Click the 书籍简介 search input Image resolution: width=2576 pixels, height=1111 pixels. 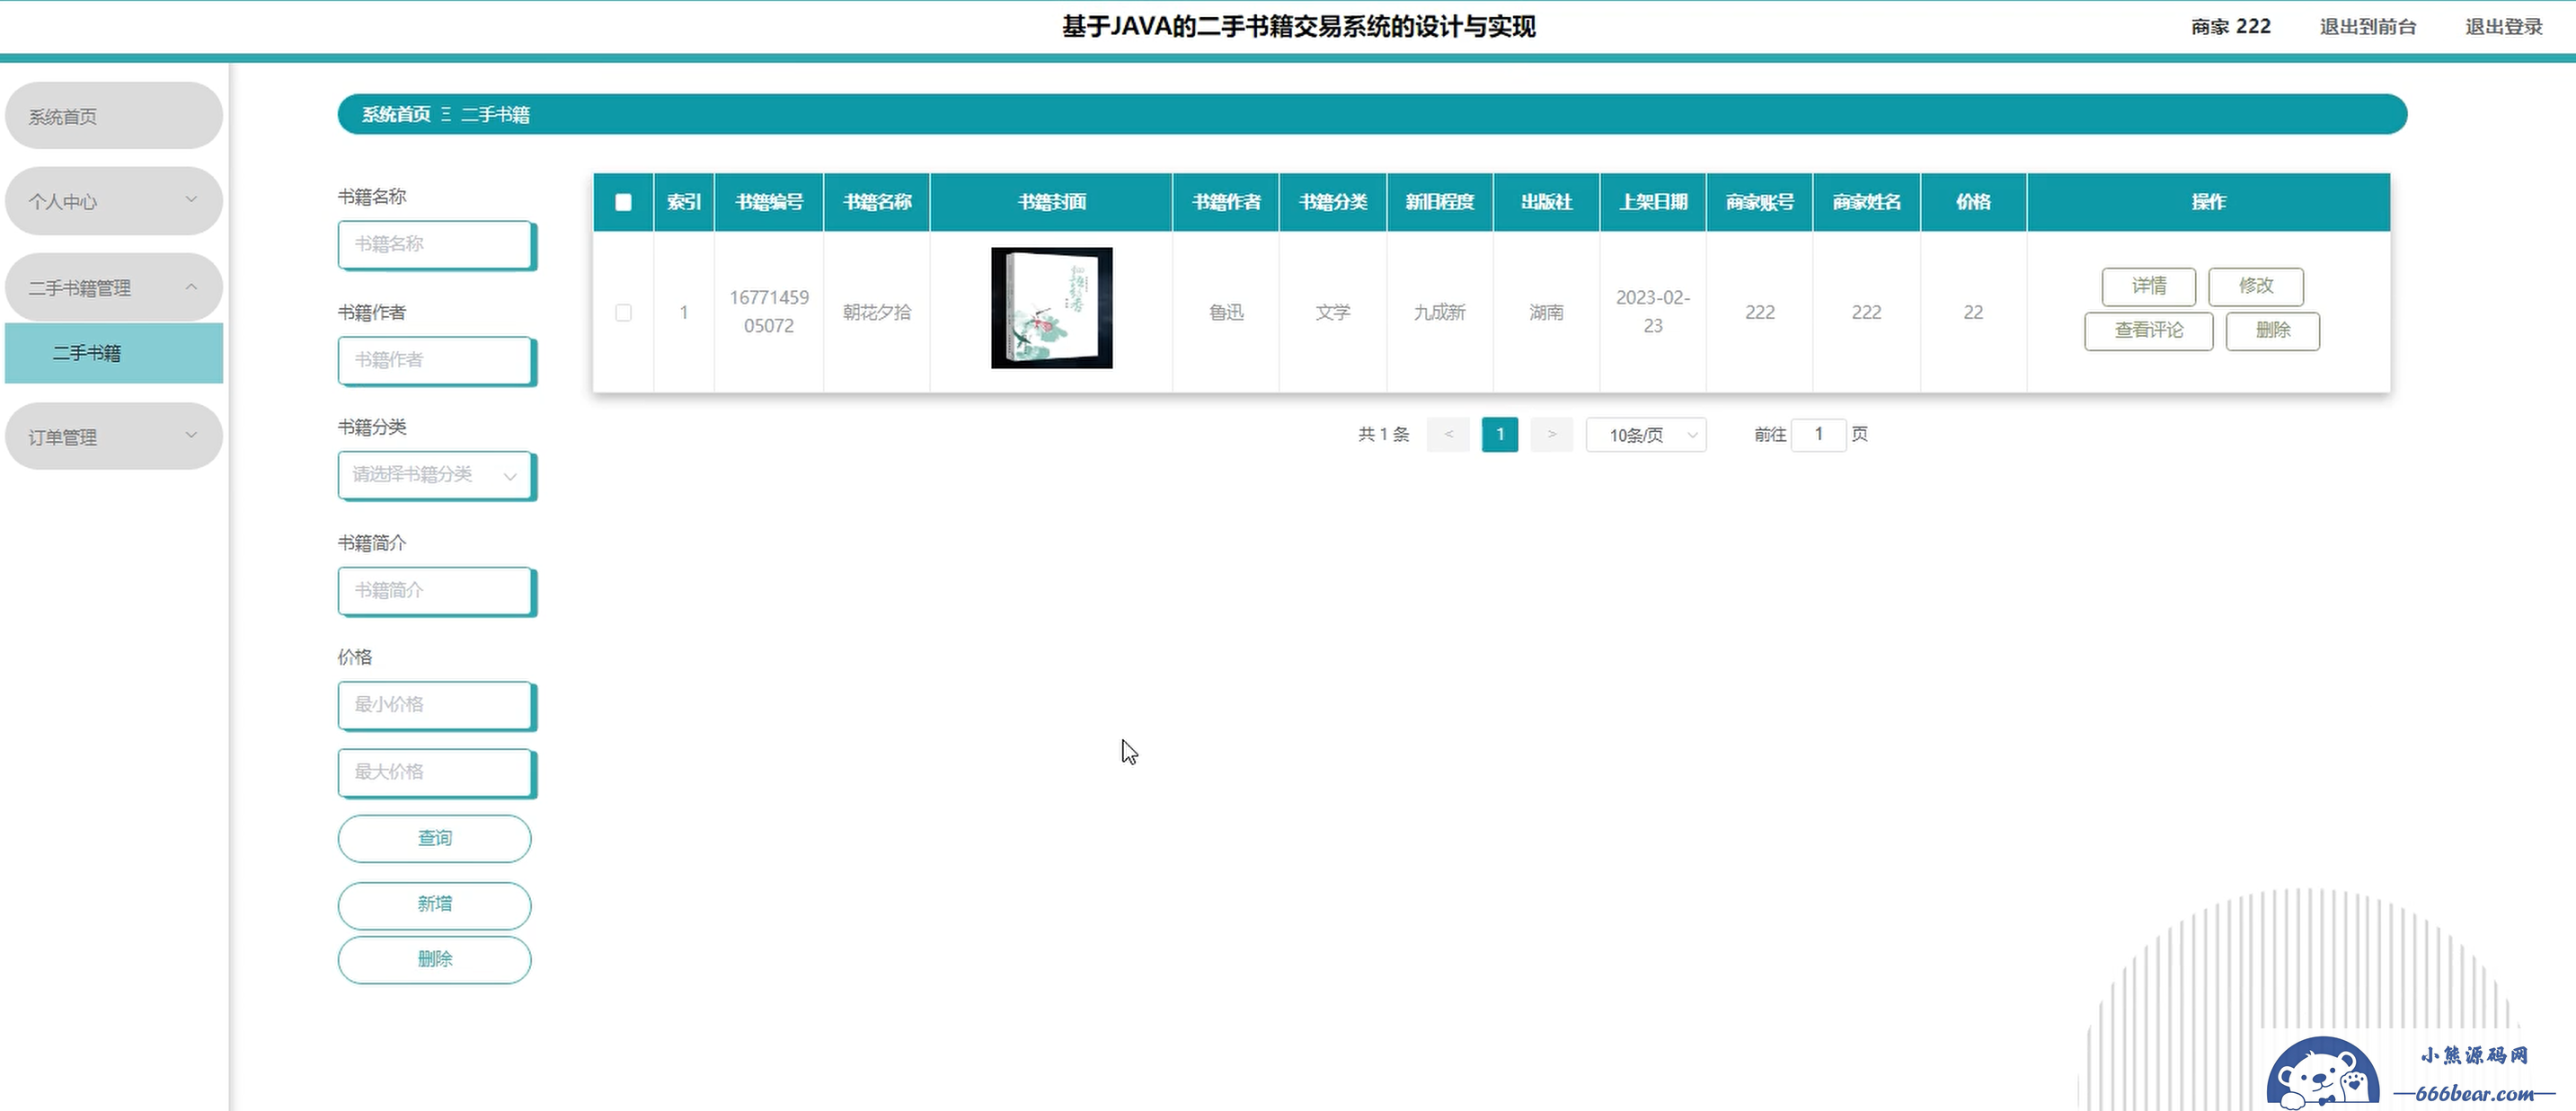(x=435, y=591)
